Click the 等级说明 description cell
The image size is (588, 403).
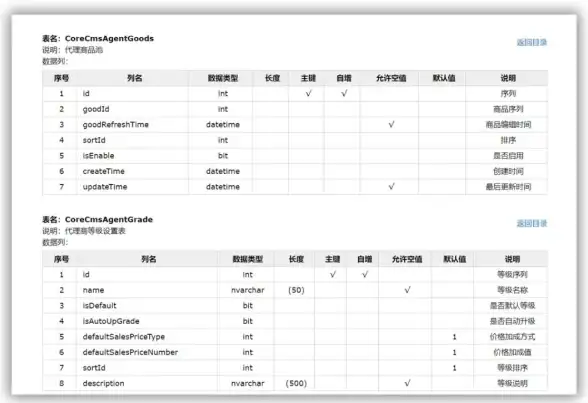tap(512, 384)
